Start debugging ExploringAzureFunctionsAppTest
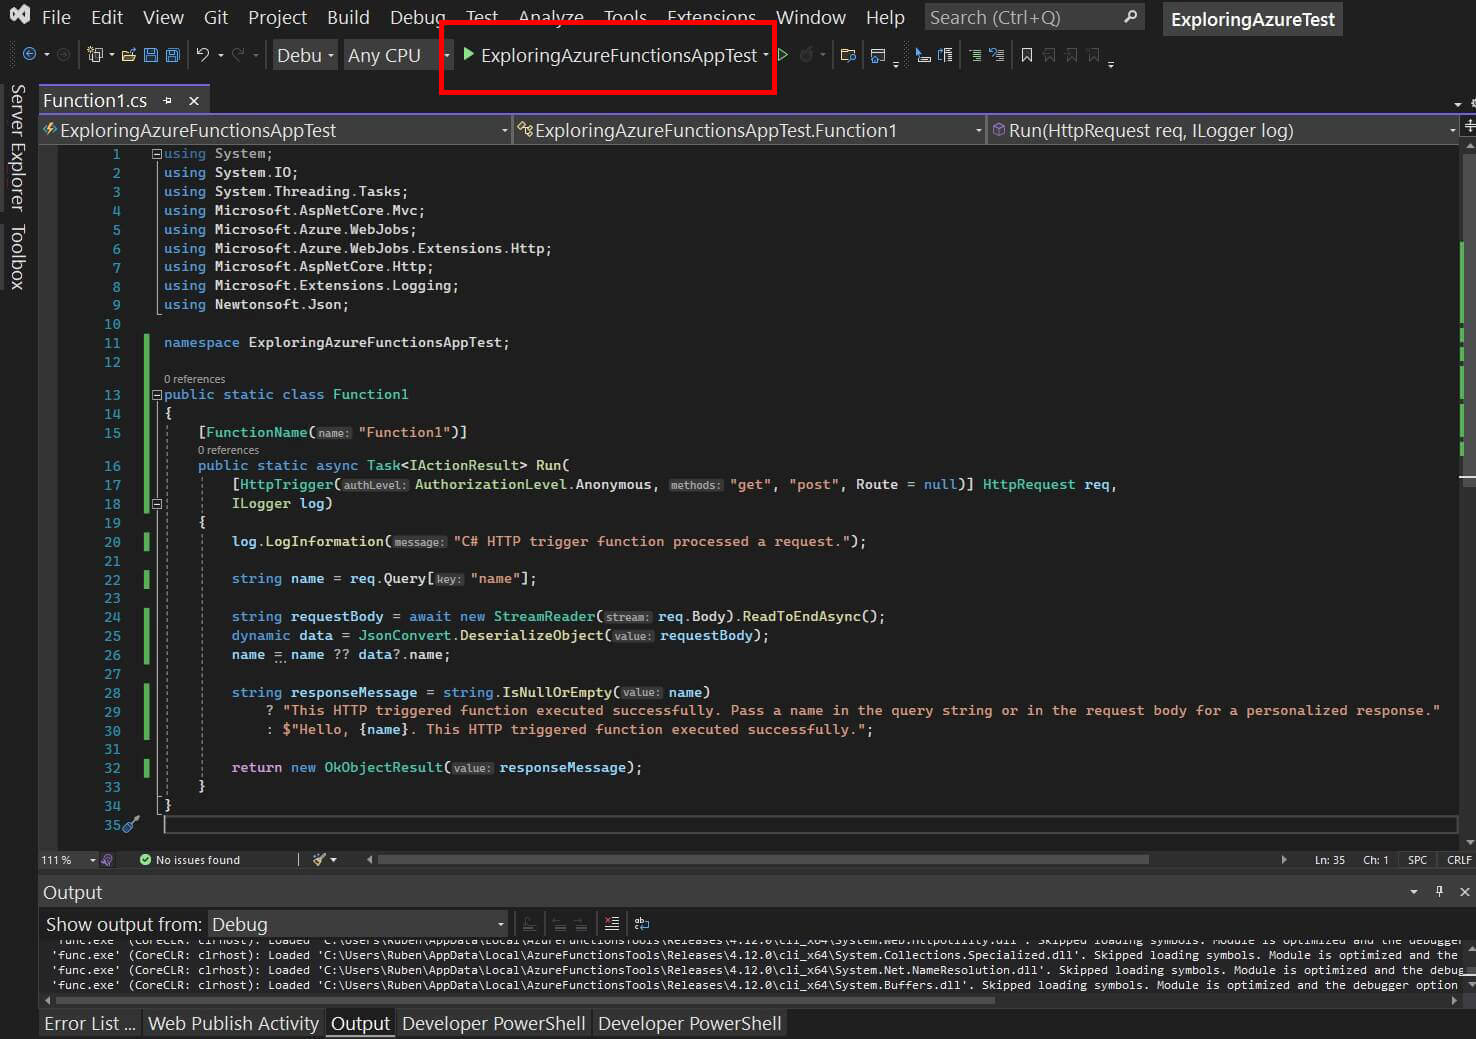The image size is (1476, 1039). point(609,55)
